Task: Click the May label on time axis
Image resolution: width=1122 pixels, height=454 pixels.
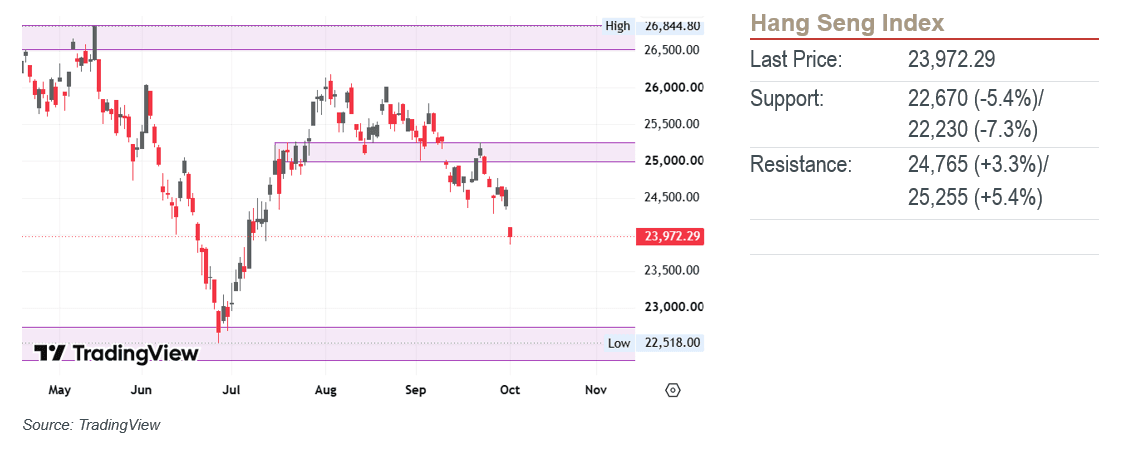Action: pos(59,390)
